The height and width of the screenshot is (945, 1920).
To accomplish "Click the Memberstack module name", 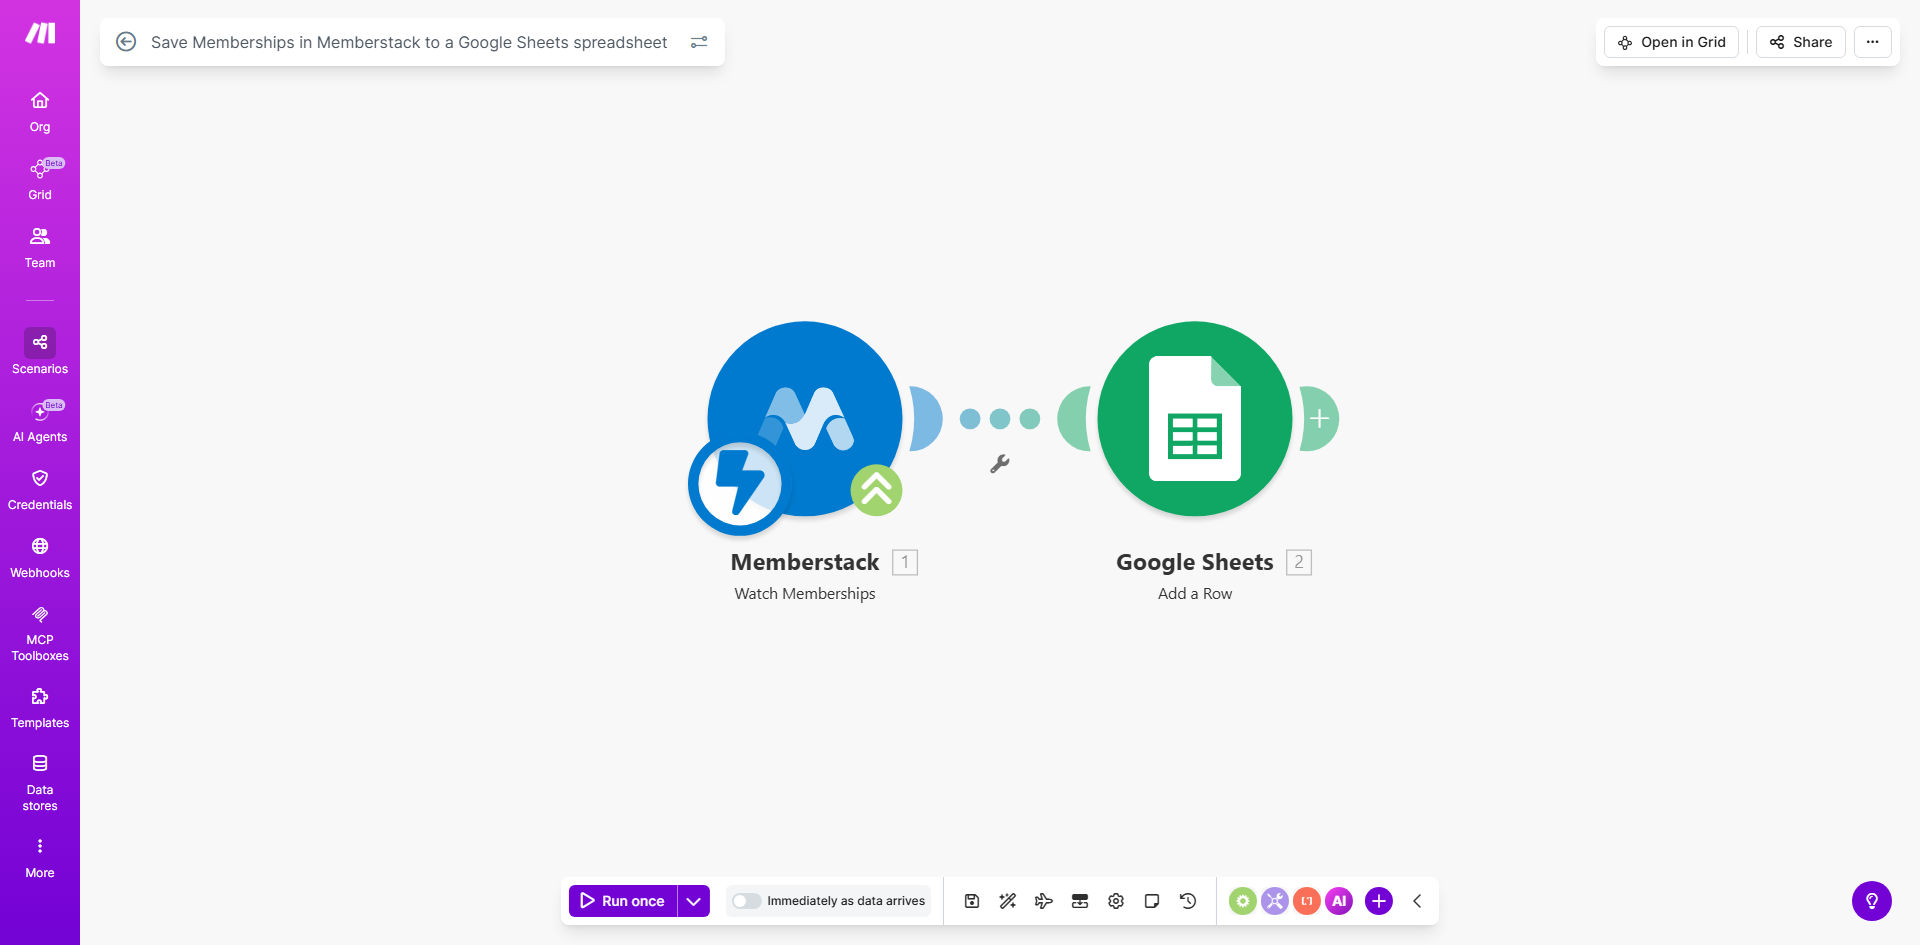I will coord(805,562).
